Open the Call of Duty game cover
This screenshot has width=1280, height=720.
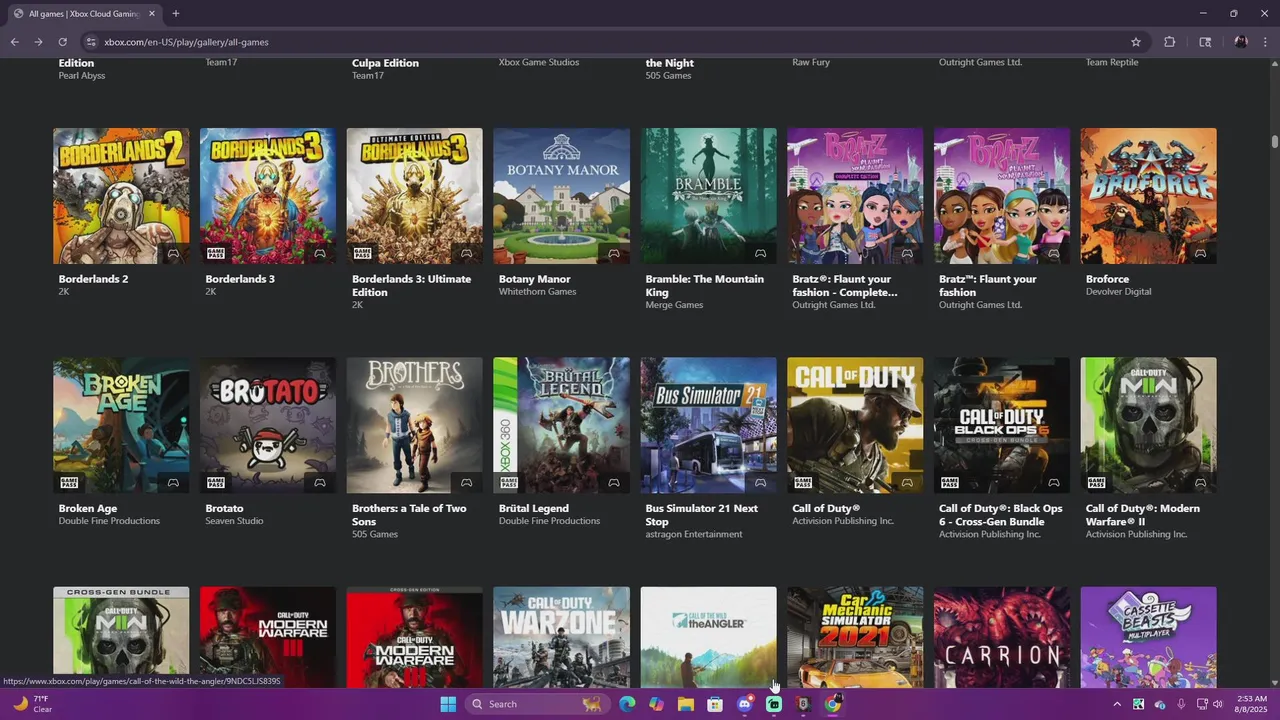(855, 425)
